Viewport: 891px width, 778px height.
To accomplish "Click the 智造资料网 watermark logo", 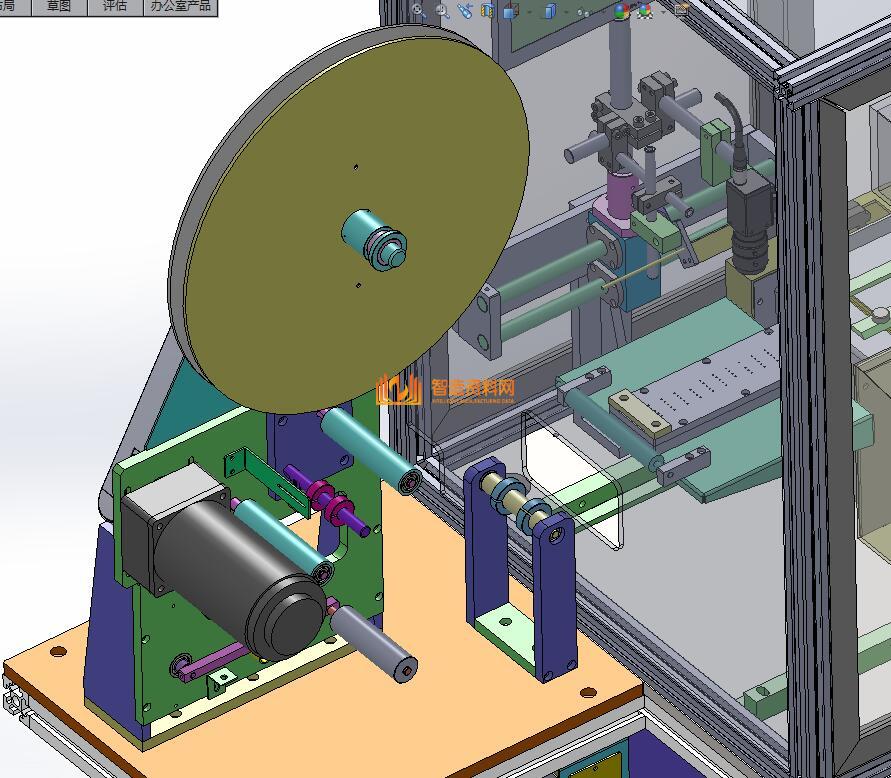I will [446, 390].
